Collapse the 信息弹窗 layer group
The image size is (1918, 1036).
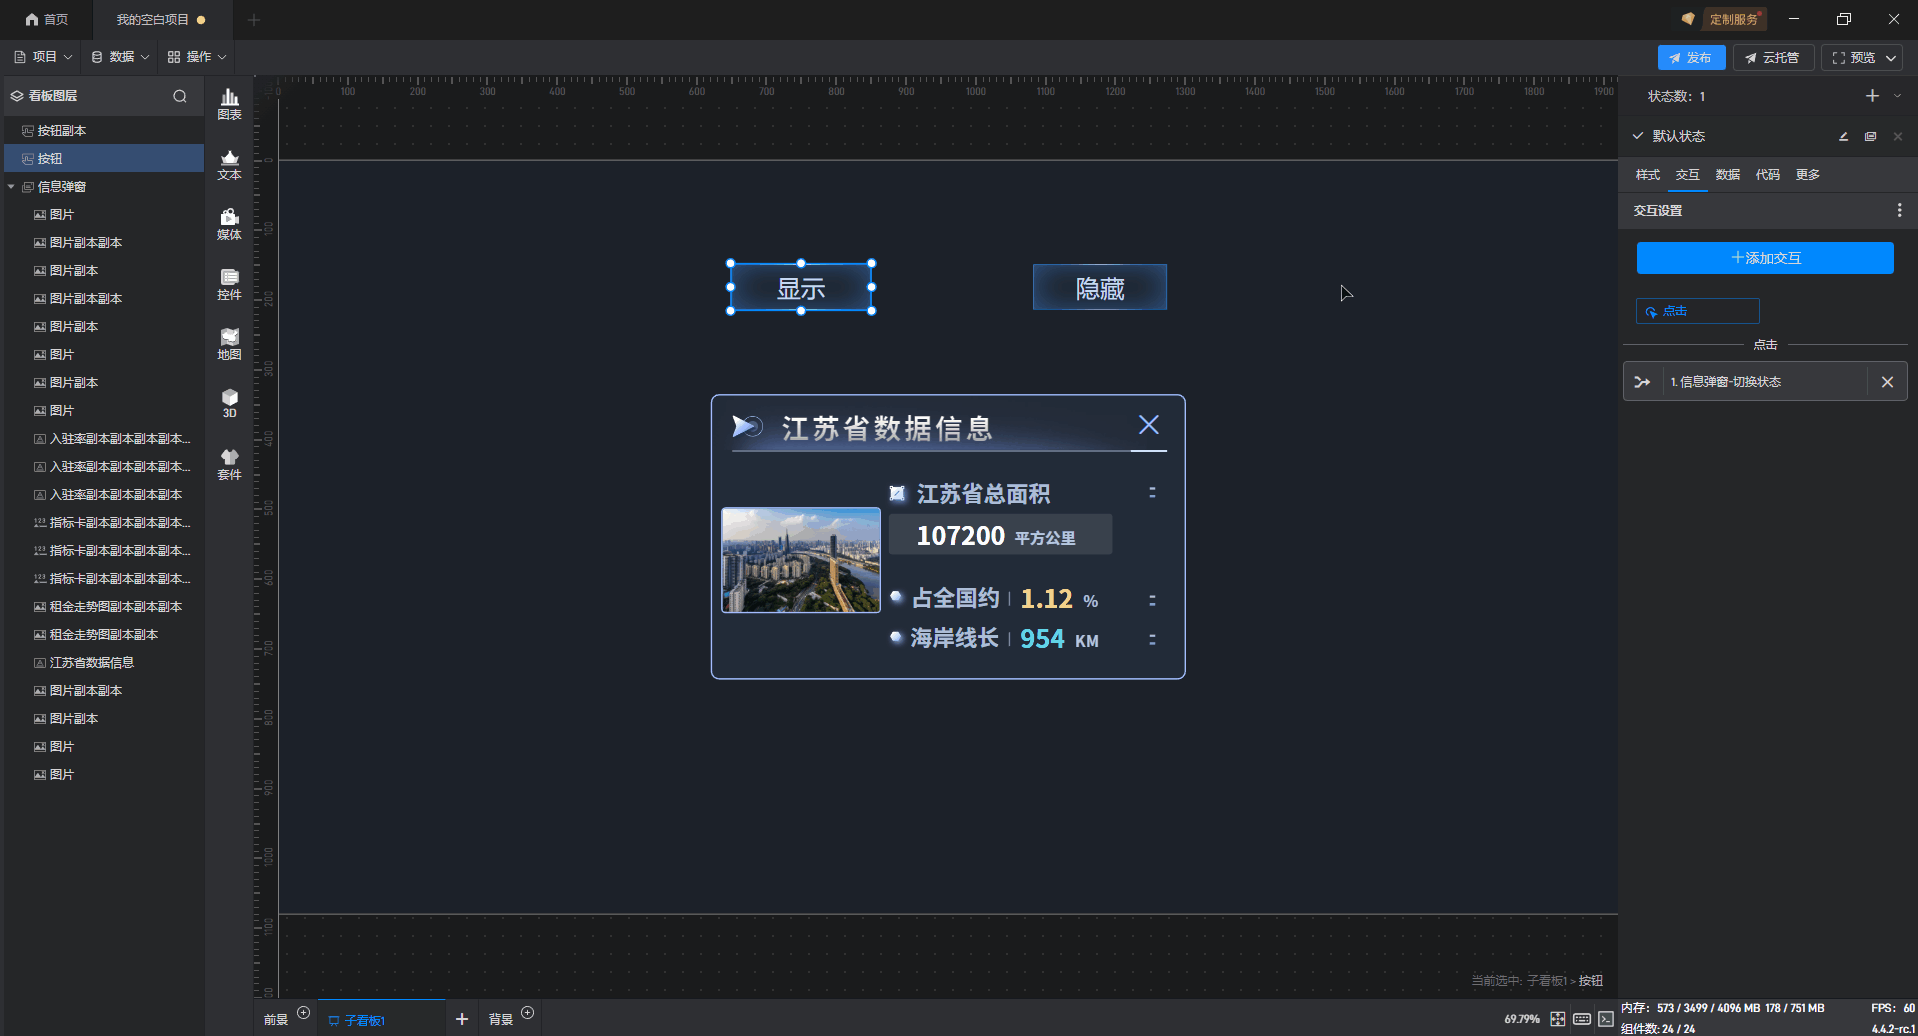tap(11, 187)
